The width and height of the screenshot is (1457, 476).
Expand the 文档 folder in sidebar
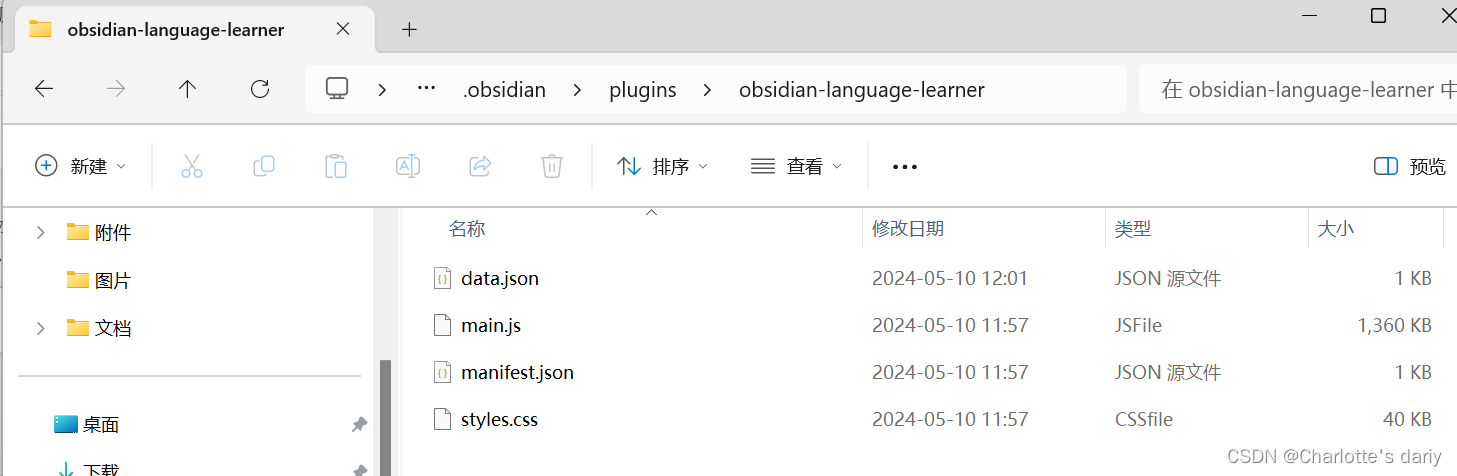[x=40, y=328]
